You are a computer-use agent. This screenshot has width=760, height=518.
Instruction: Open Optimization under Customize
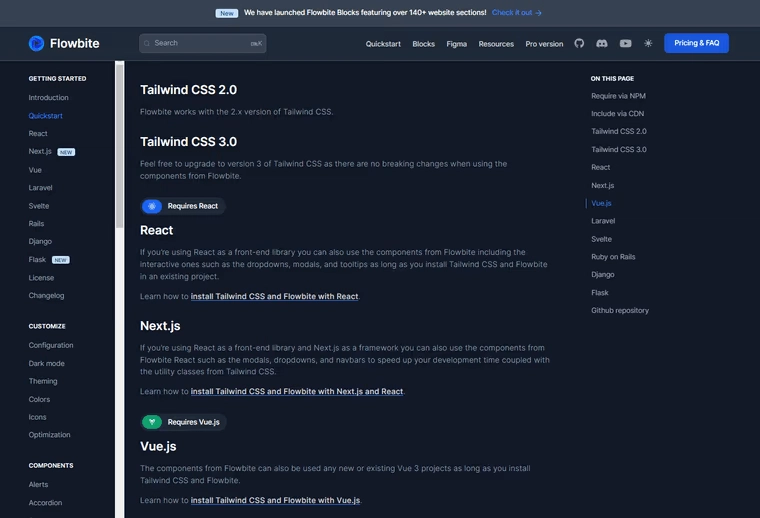coord(49,435)
